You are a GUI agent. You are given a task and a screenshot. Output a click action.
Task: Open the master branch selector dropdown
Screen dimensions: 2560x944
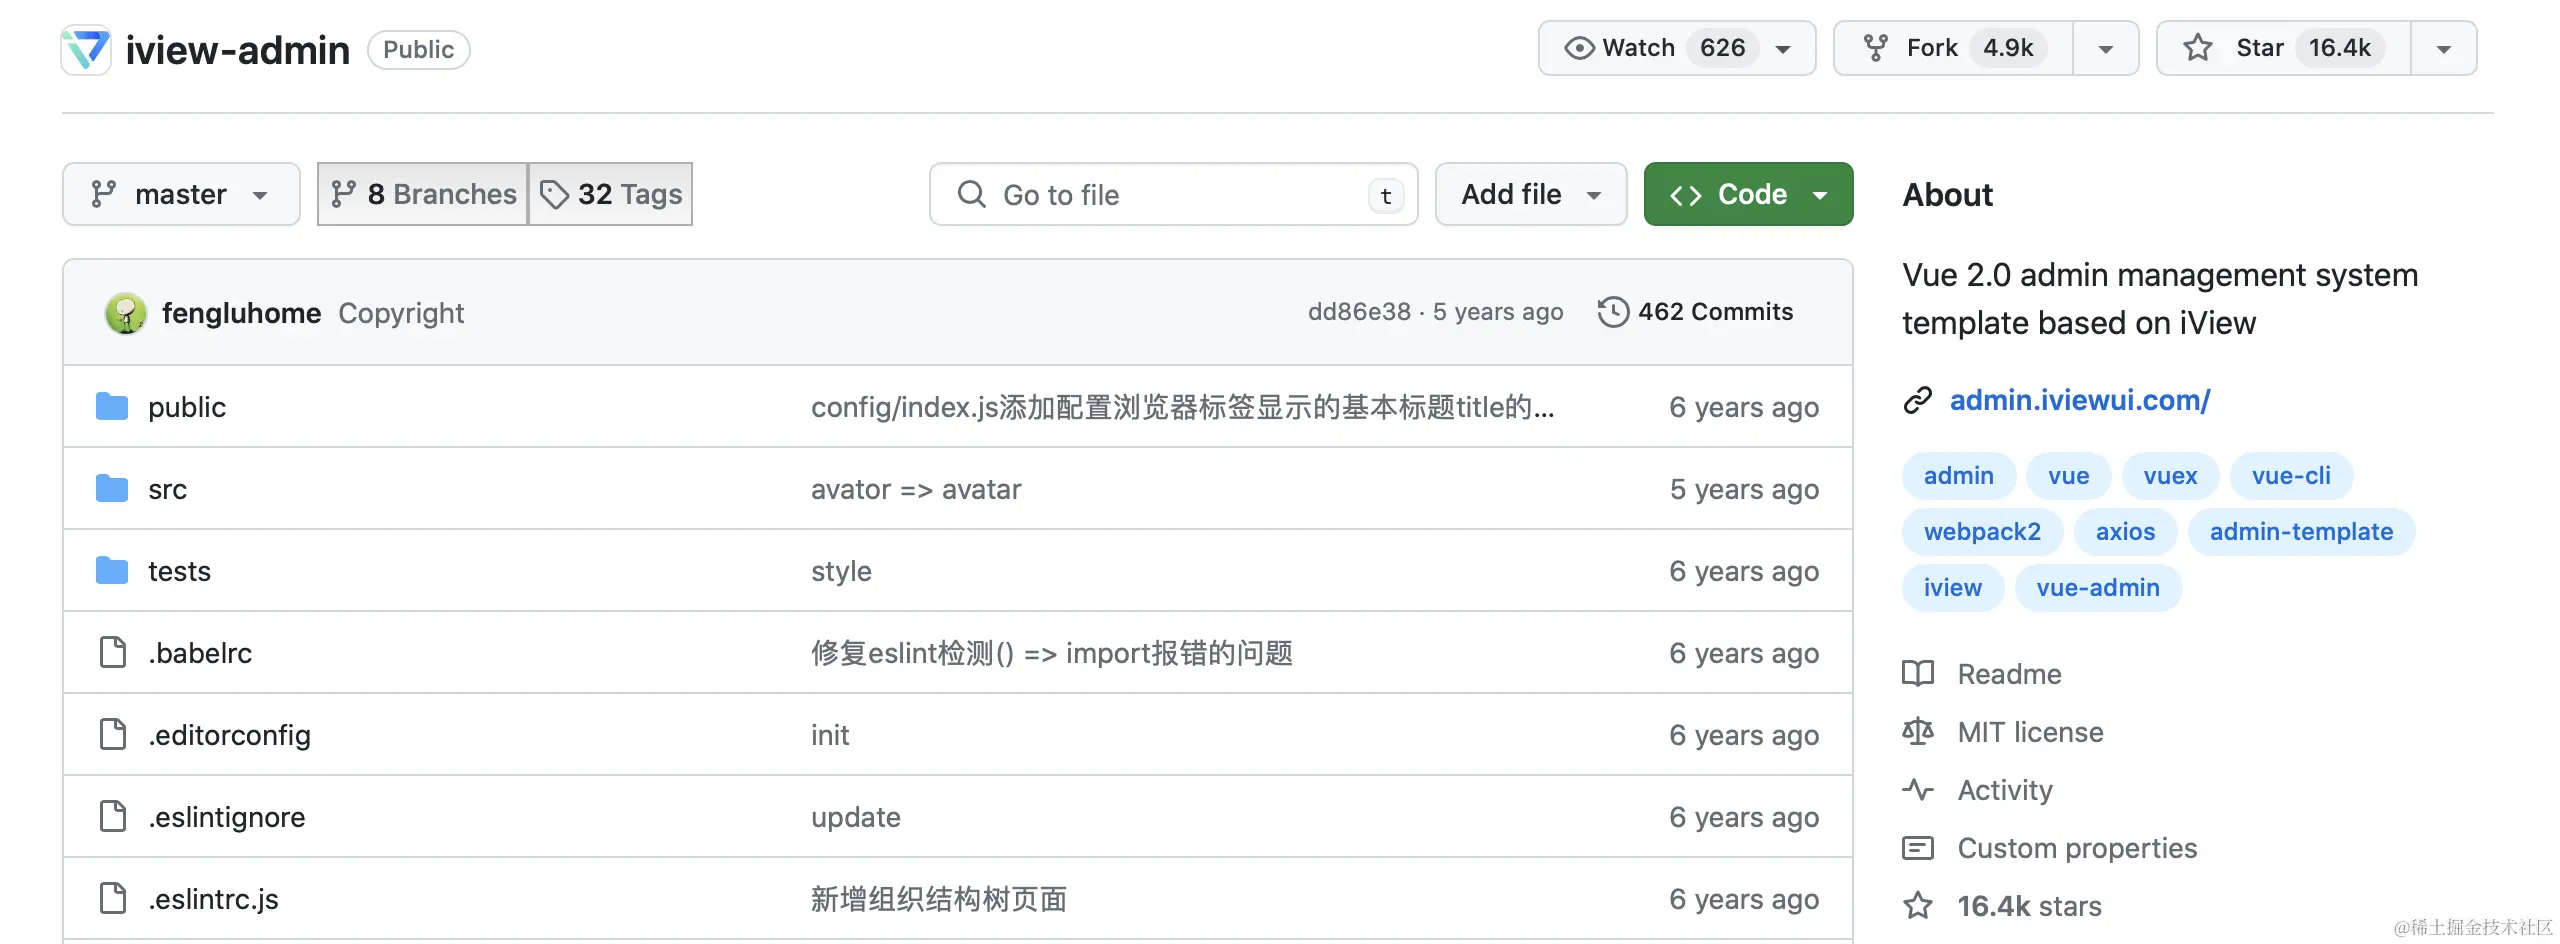pos(181,194)
